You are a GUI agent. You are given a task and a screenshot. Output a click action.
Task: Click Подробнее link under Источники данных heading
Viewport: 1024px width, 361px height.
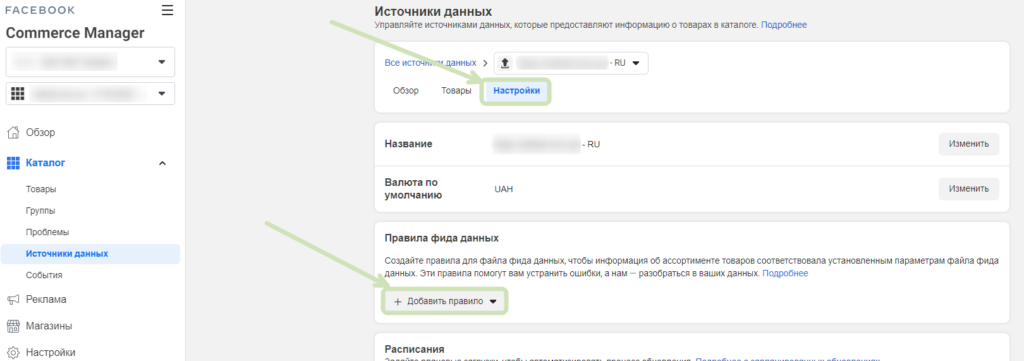click(784, 25)
